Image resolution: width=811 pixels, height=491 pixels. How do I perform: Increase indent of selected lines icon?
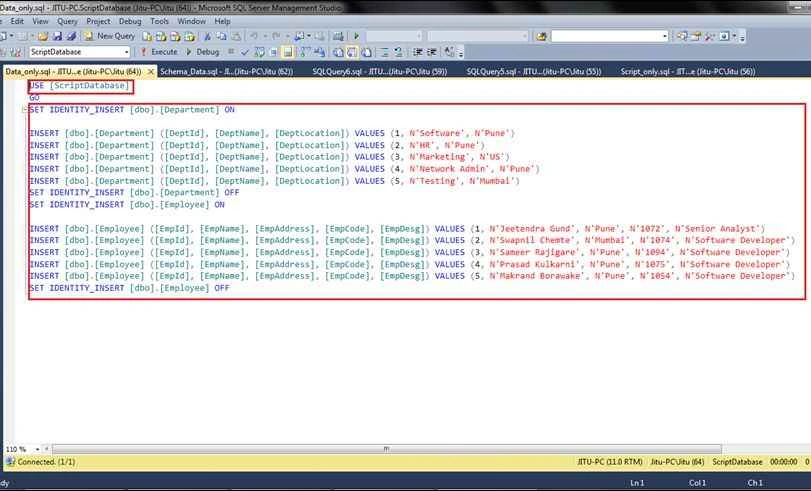coord(431,52)
